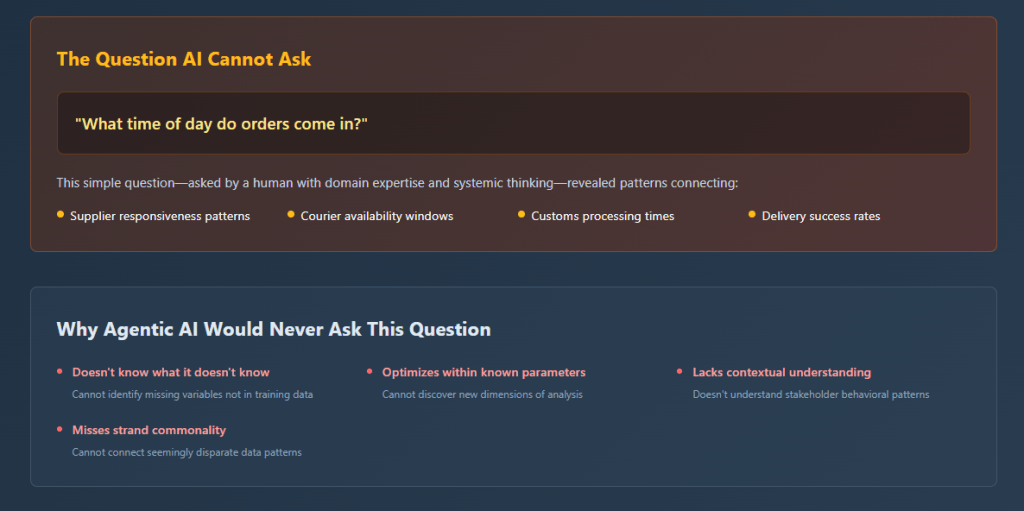Click the red bullet beside Misses strand commonality
1024x511 pixels.
pos(61,429)
